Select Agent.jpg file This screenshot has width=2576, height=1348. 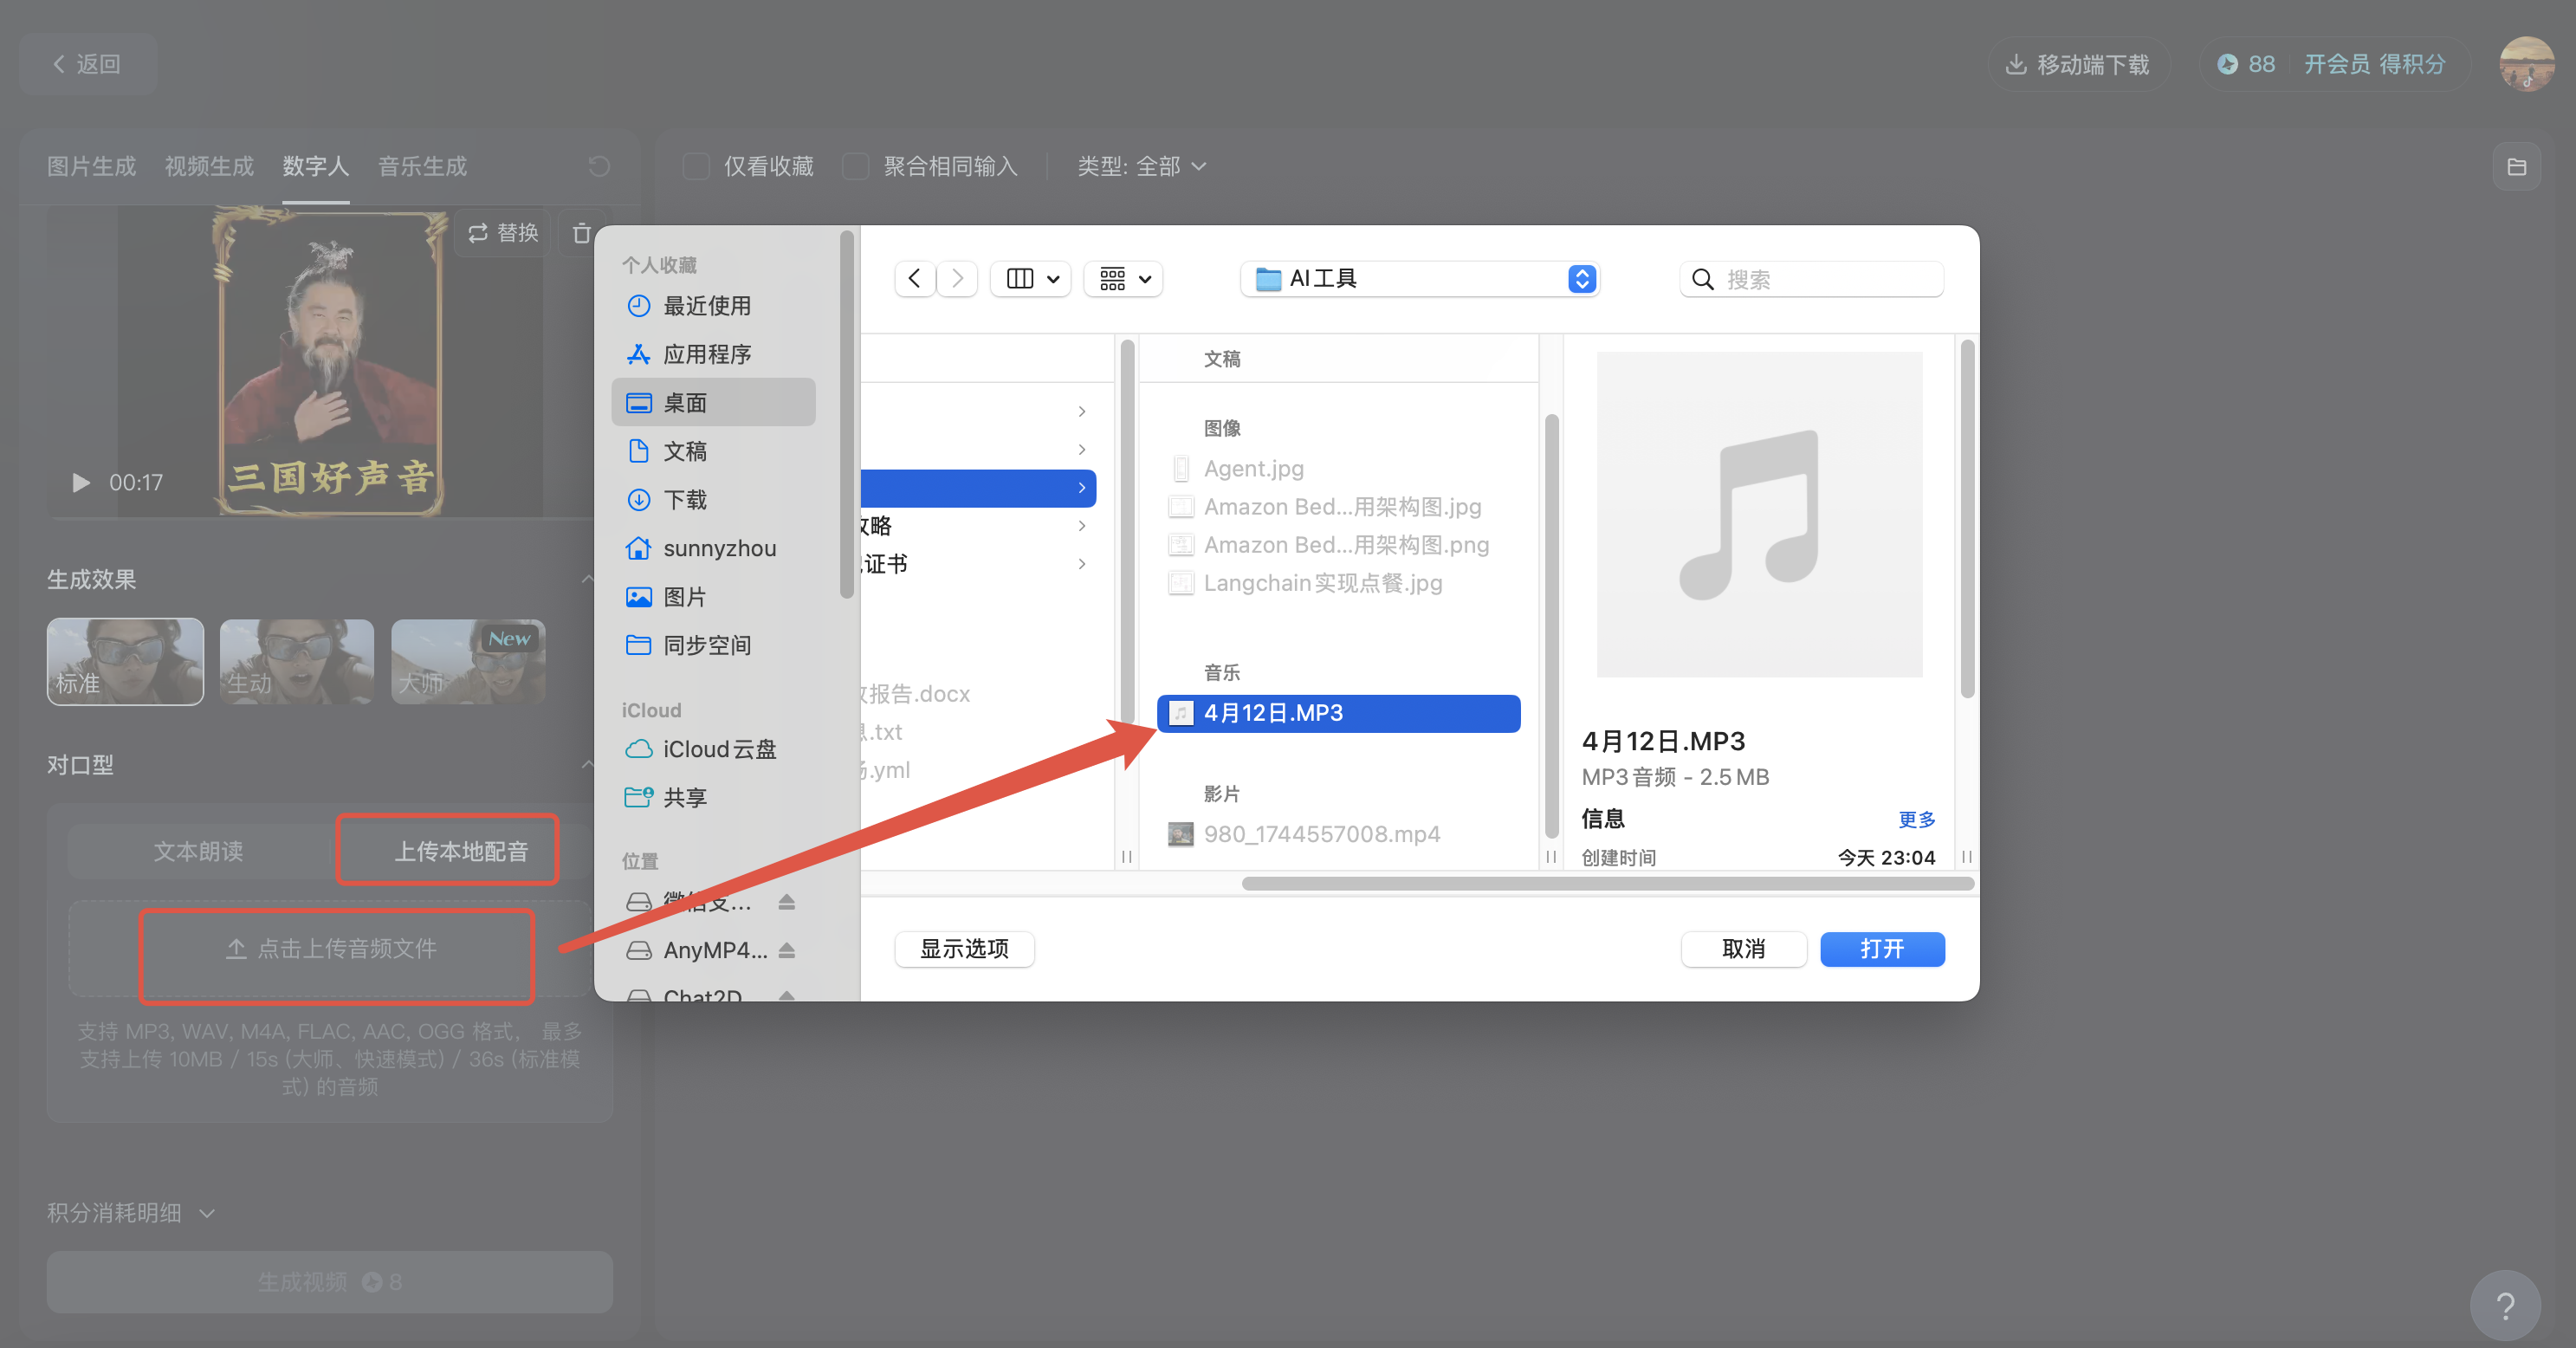coord(1339,468)
